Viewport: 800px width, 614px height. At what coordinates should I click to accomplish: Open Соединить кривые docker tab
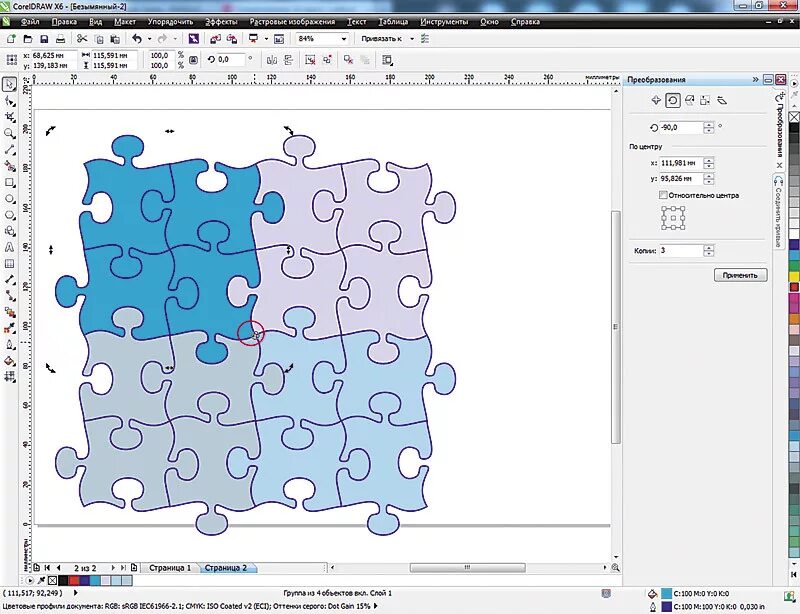(x=778, y=212)
